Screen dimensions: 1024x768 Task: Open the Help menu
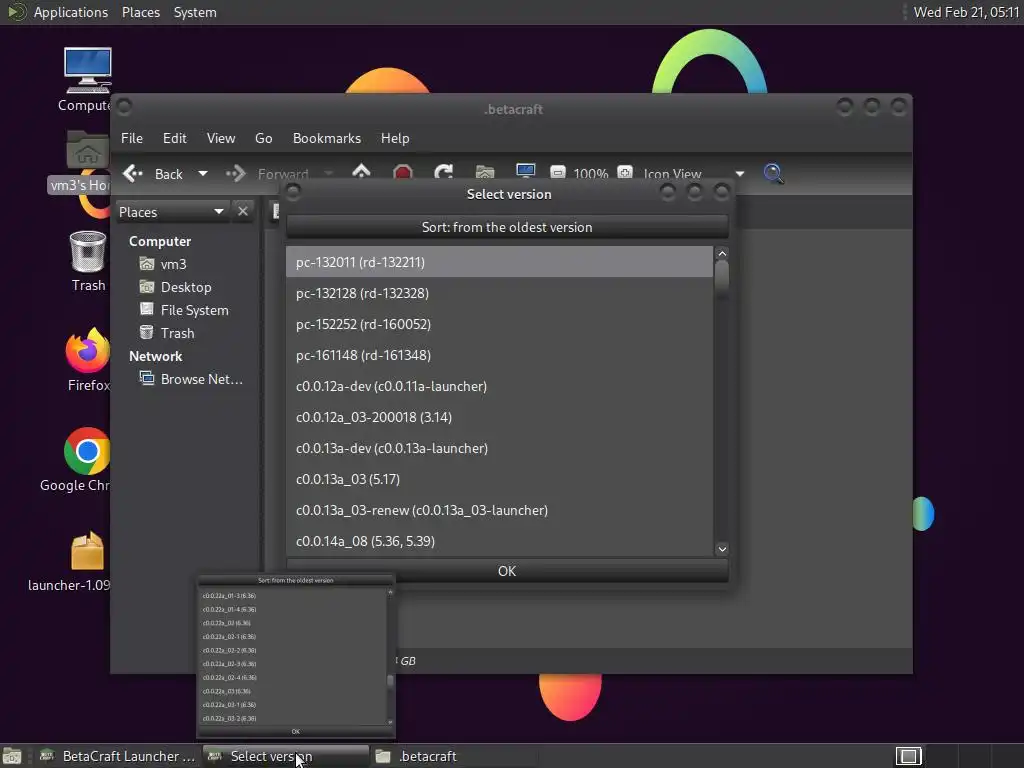tap(395, 138)
